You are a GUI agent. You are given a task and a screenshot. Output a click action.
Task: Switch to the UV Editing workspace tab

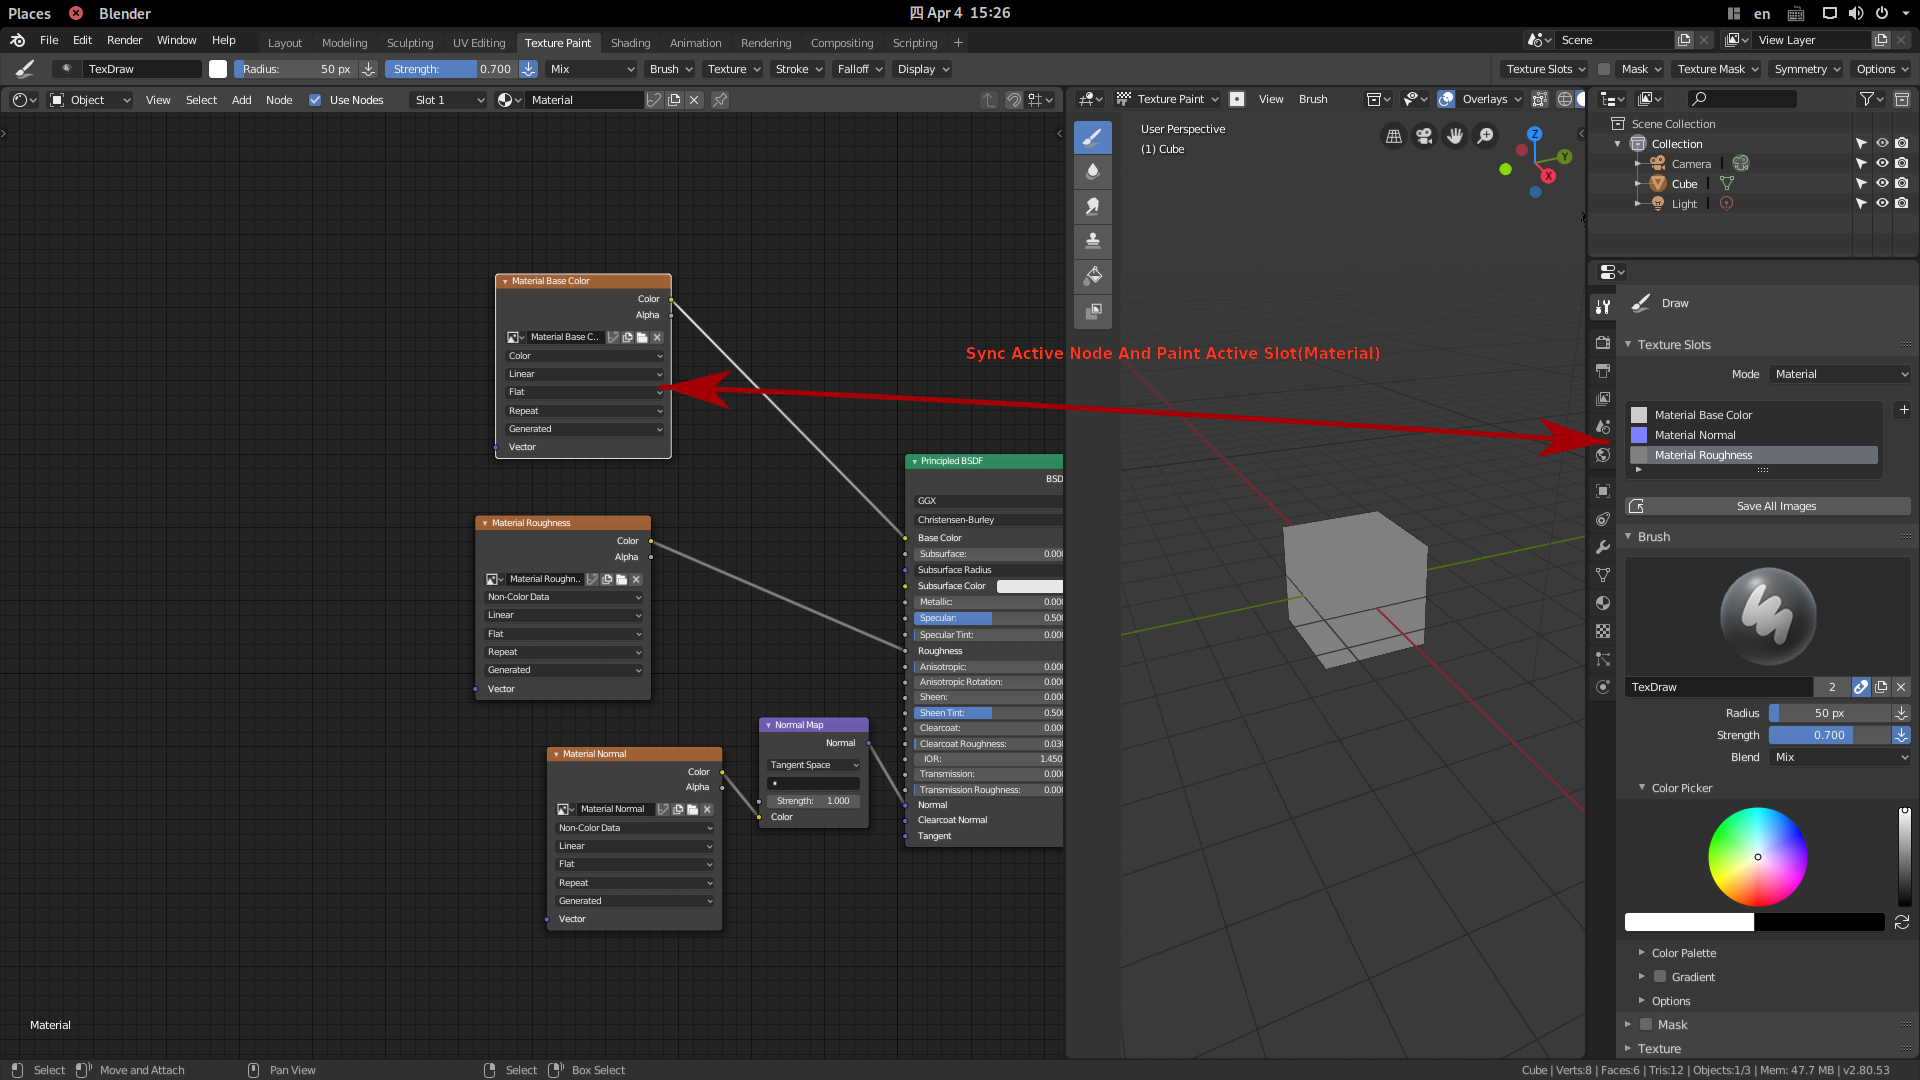tap(479, 43)
